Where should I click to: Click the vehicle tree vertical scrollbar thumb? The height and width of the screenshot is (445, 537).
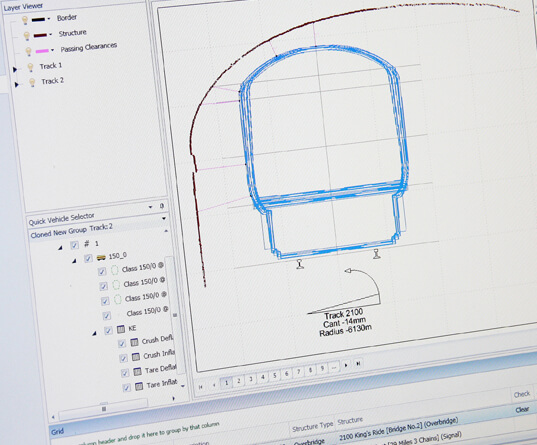[175, 315]
